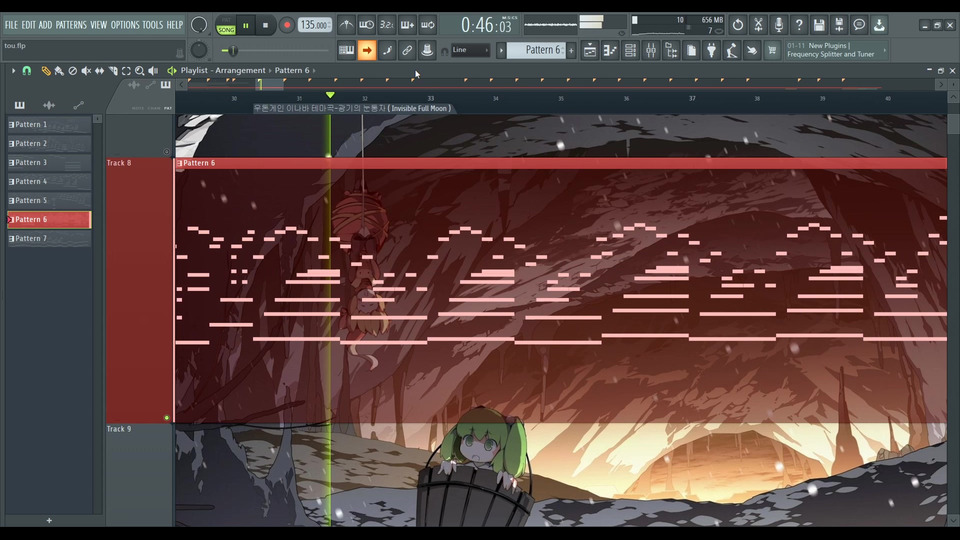The width and height of the screenshot is (960, 540).
Task: Select the Mute tool
Action: (x=86, y=71)
